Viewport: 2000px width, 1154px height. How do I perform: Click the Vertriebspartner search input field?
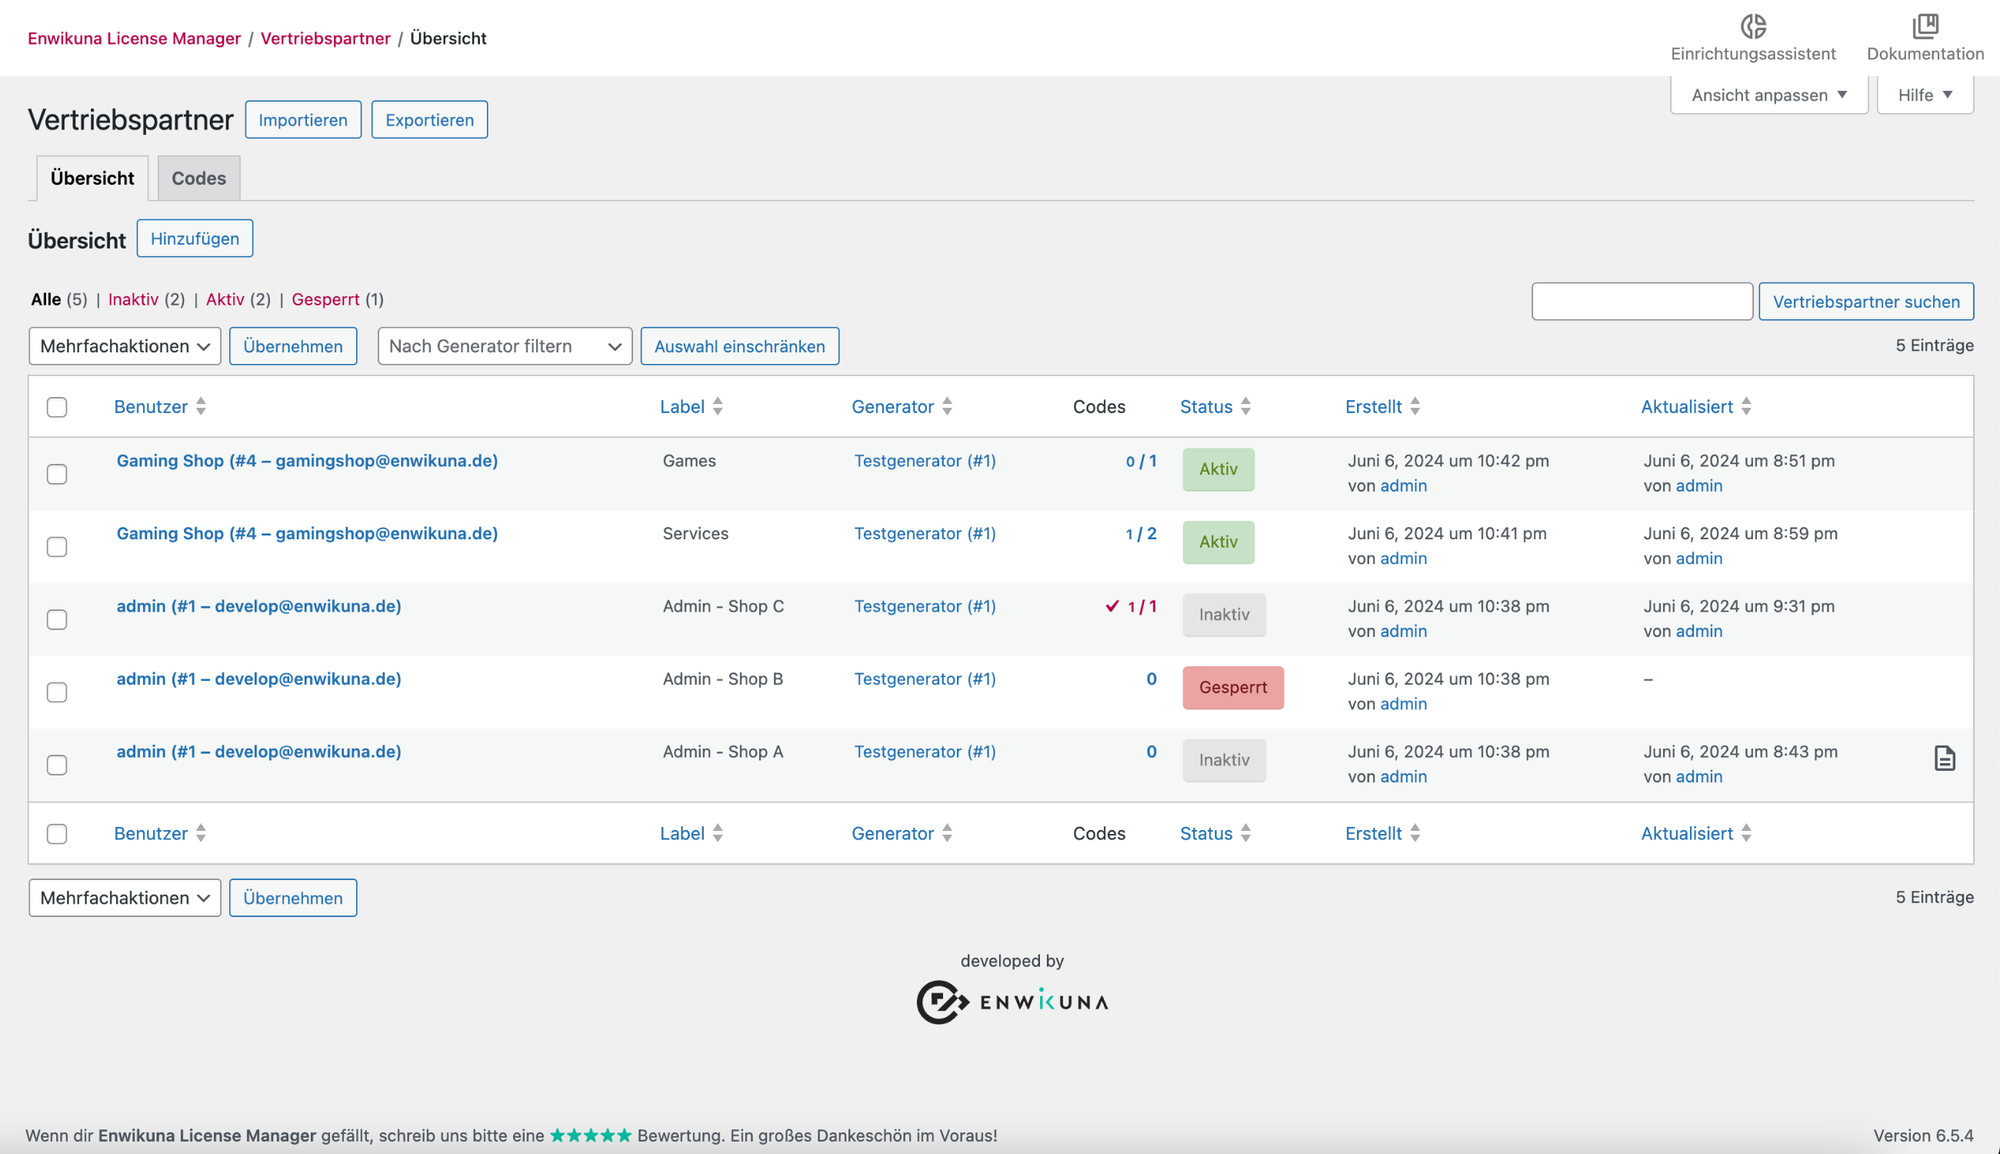coord(1642,301)
